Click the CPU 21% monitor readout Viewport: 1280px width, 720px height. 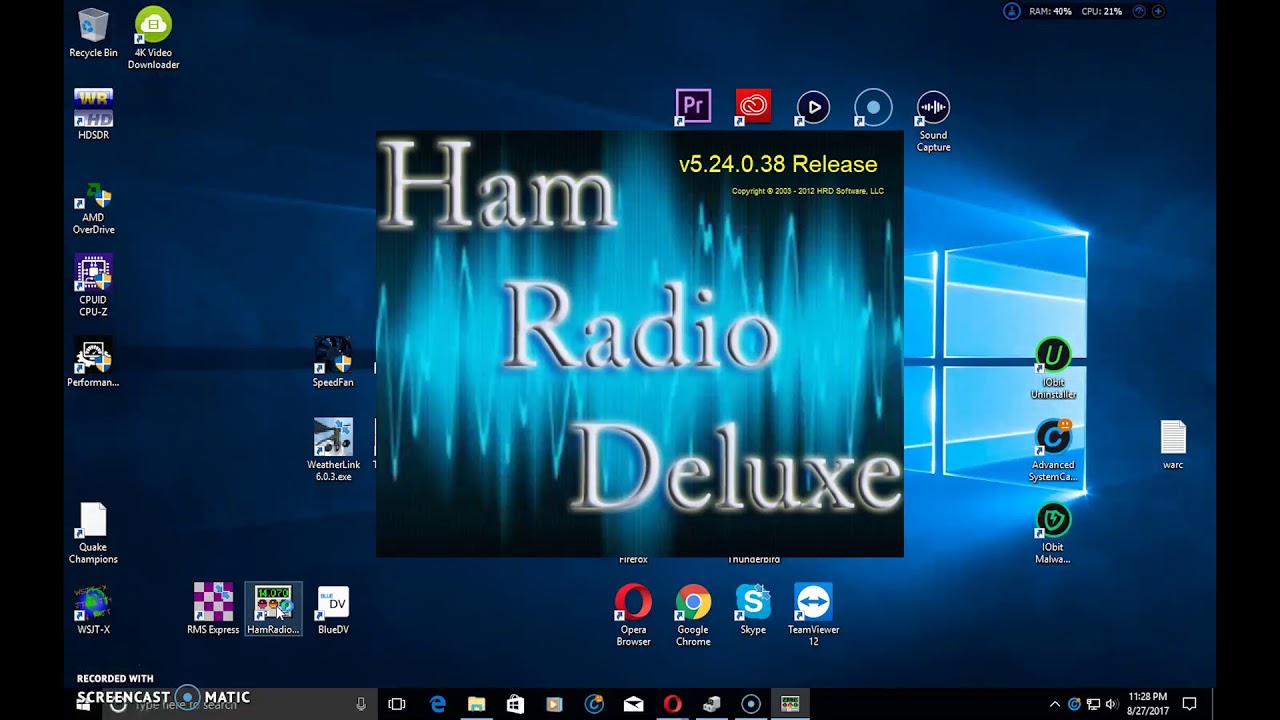pos(1102,12)
